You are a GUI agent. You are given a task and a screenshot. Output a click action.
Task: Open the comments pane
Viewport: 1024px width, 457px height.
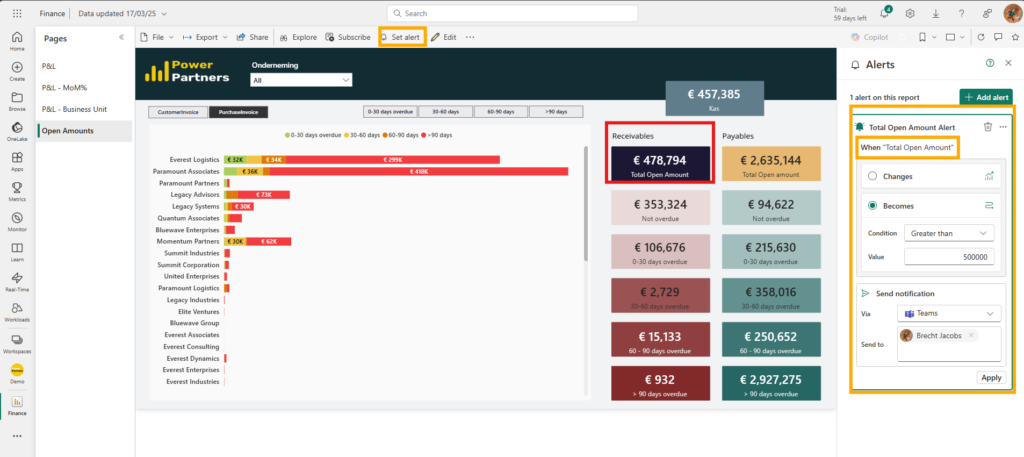[998, 37]
